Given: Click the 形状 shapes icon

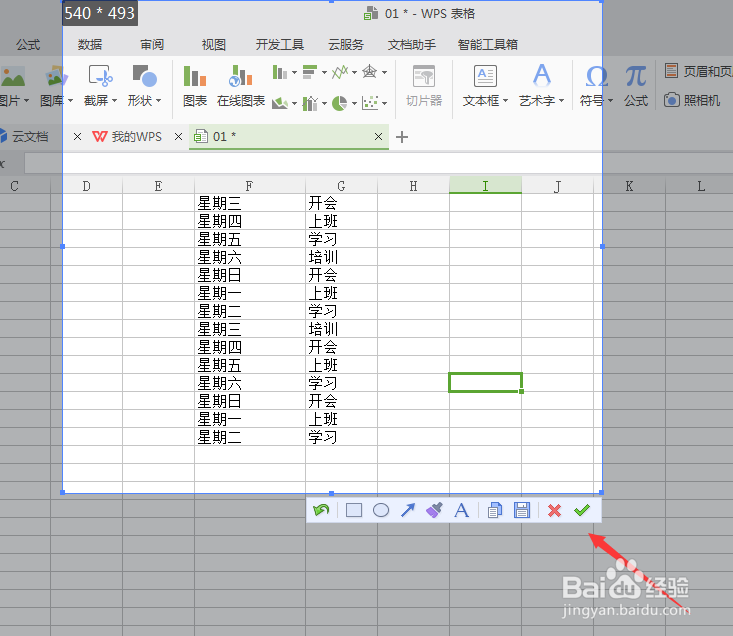Looking at the screenshot, I should tap(144, 76).
